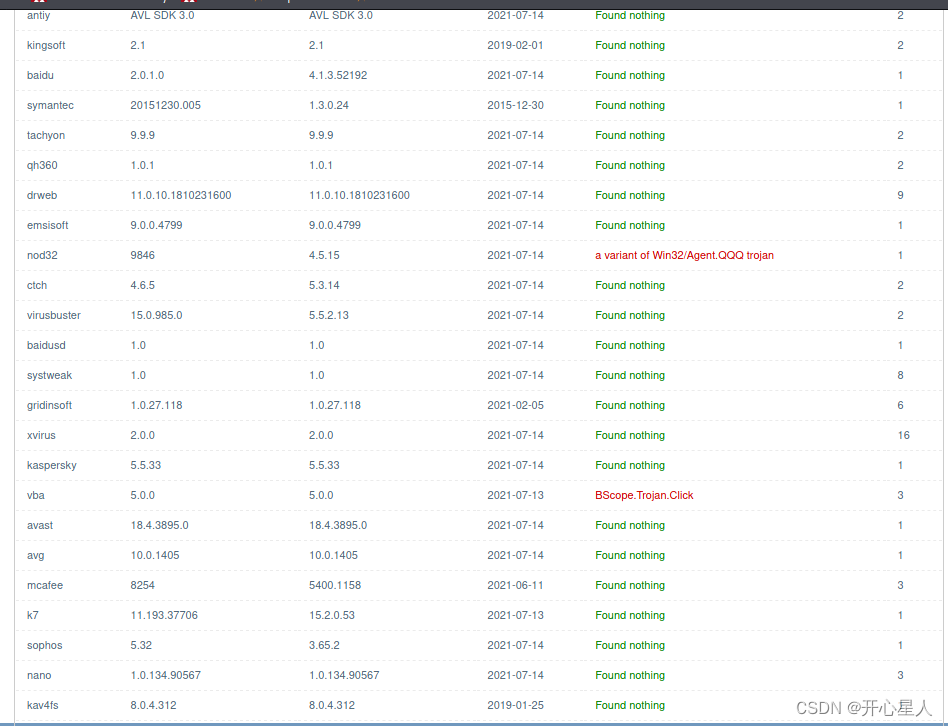Select qh360 engine name

(42, 165)
